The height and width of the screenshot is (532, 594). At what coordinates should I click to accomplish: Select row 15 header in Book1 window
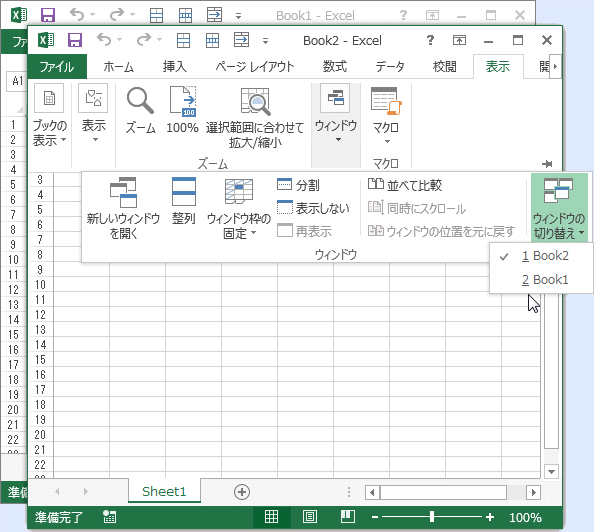pos(13,335)
